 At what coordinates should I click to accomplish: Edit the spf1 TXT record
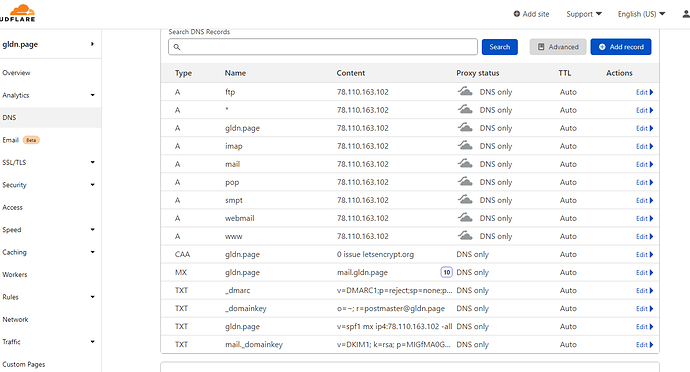point(645,327)
